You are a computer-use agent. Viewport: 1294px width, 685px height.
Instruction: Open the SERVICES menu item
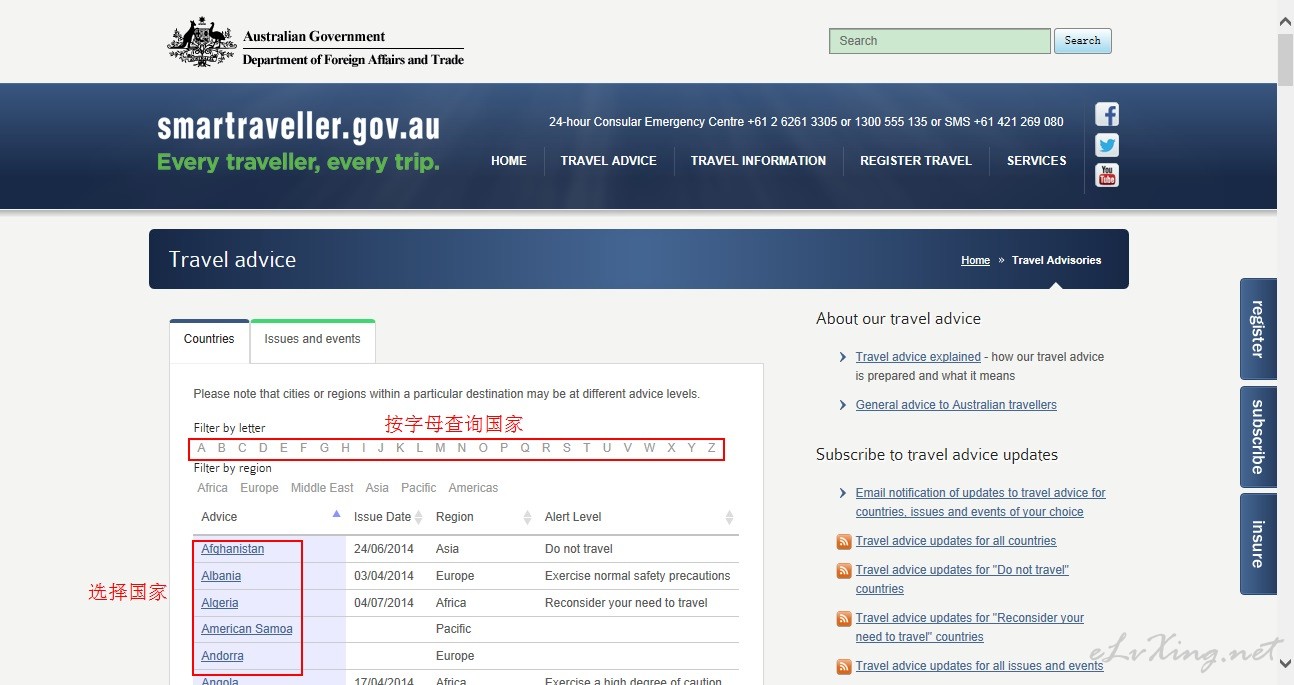(x=1037, y=160)
